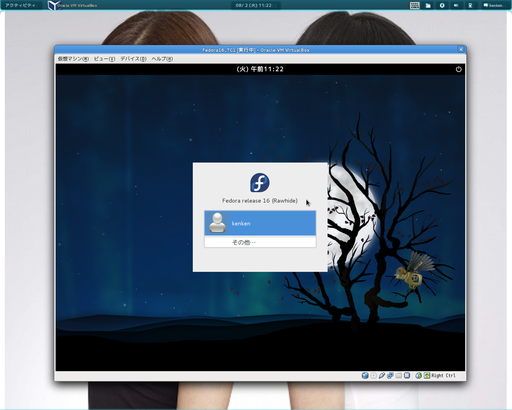Viewport: 512px width, 410px height.
Task: Click the Right Ctrl host key label
Action: [443, 376]
